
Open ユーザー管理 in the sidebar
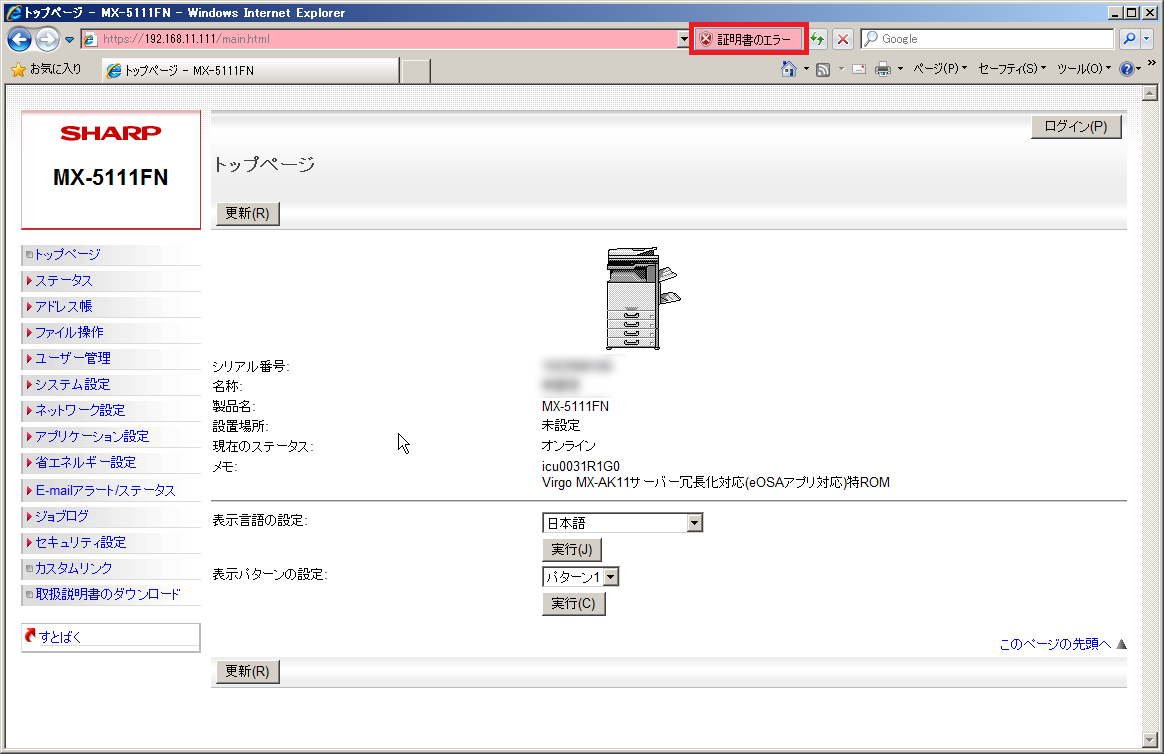coord(73,358)
